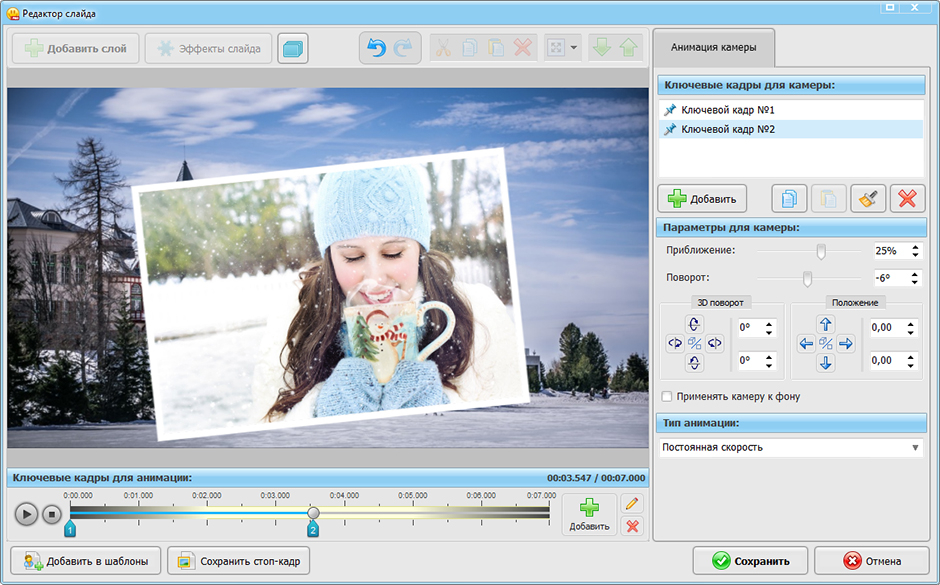Click the undo arrow icon

click(x=376, y=48)
